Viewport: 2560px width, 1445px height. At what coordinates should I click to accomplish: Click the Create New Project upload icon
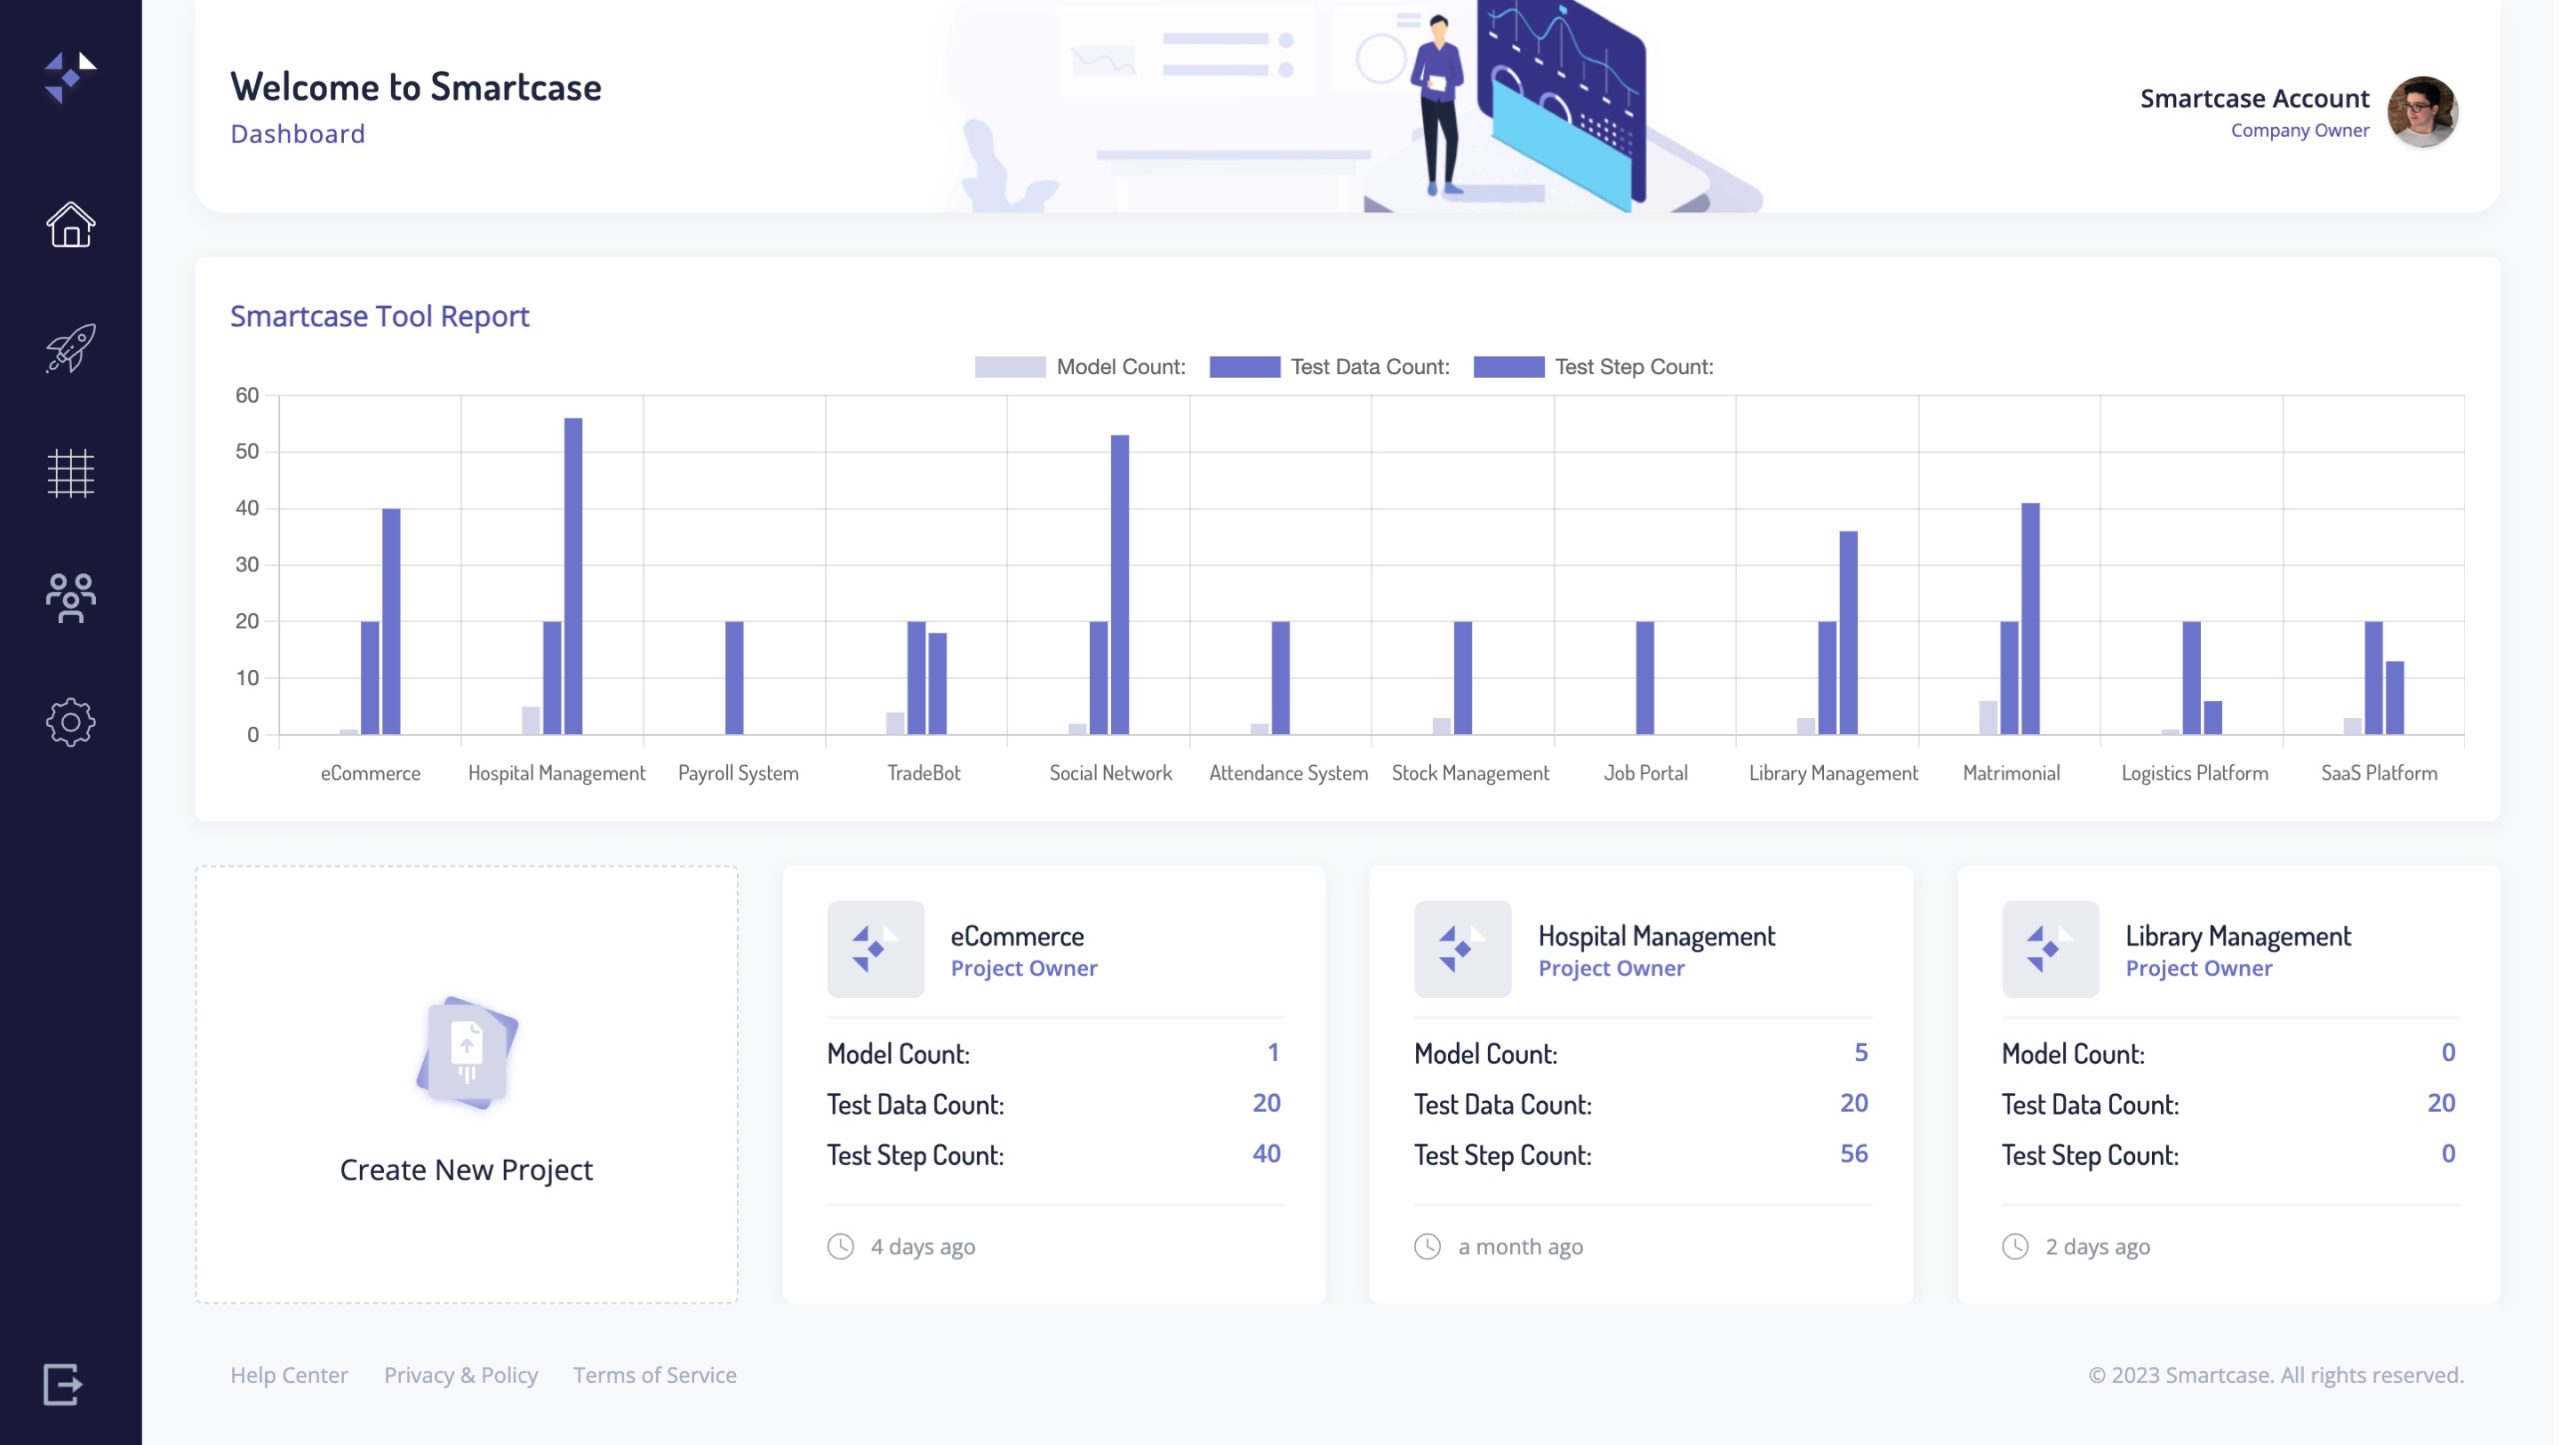(x=467, y=1052)
